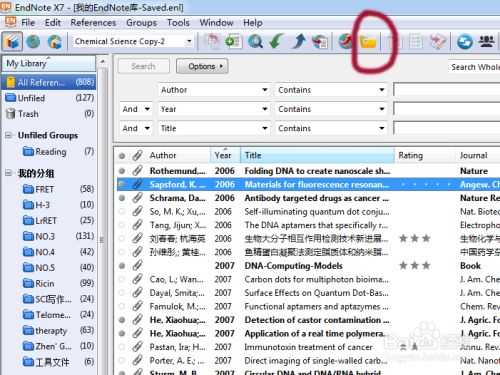Click the Insert Citation toolbar icon

click(394, 42)
